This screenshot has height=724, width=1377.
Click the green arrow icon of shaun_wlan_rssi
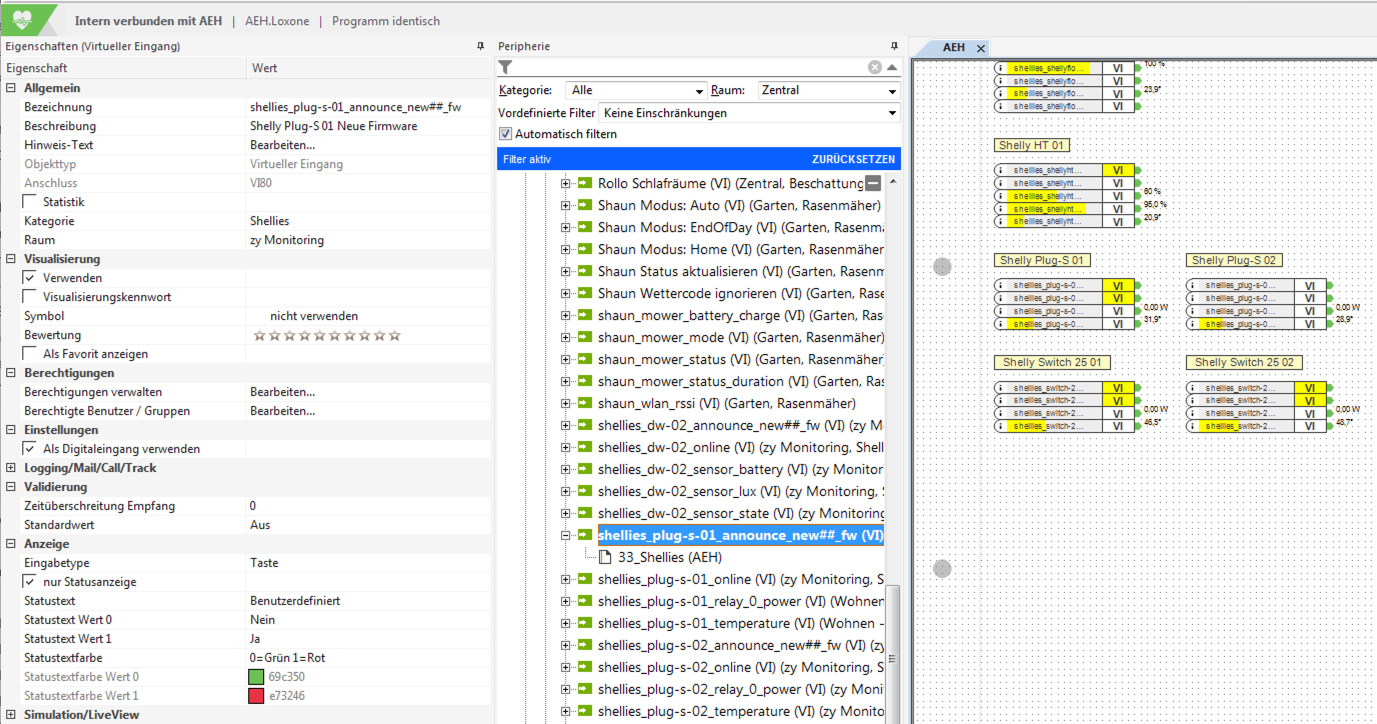(585, 404)
